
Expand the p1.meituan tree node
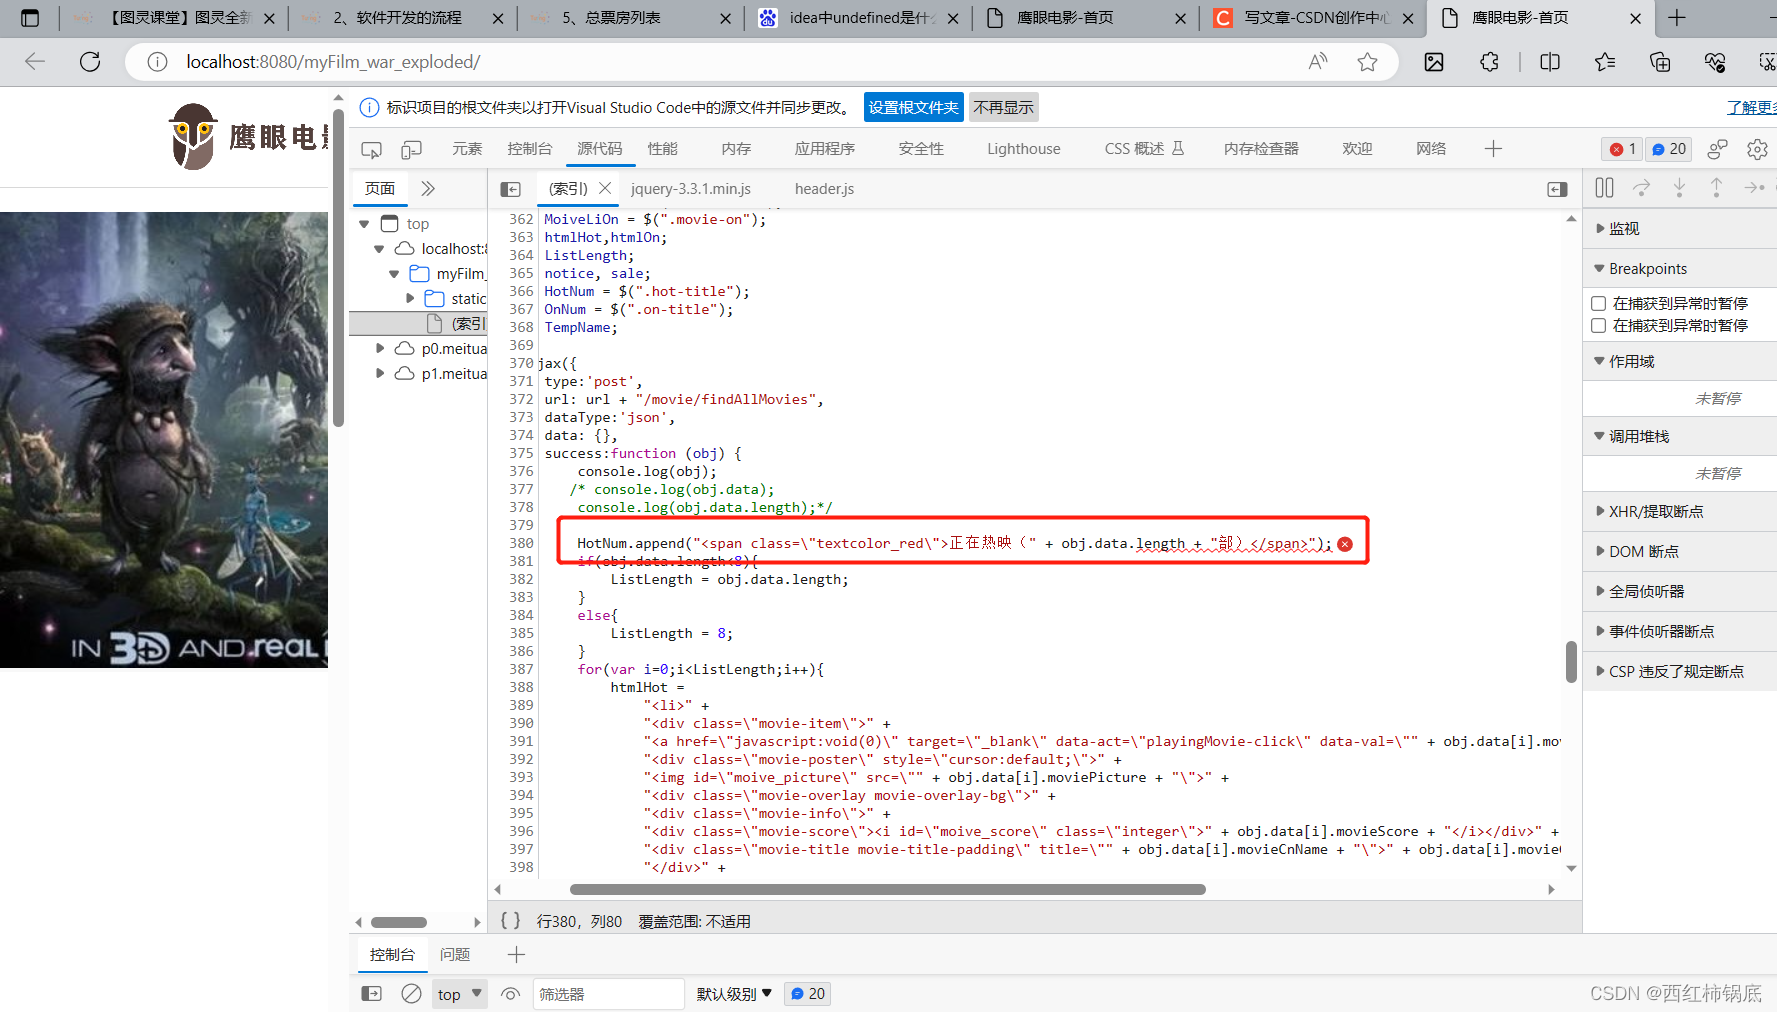click(x=380, y=373)
